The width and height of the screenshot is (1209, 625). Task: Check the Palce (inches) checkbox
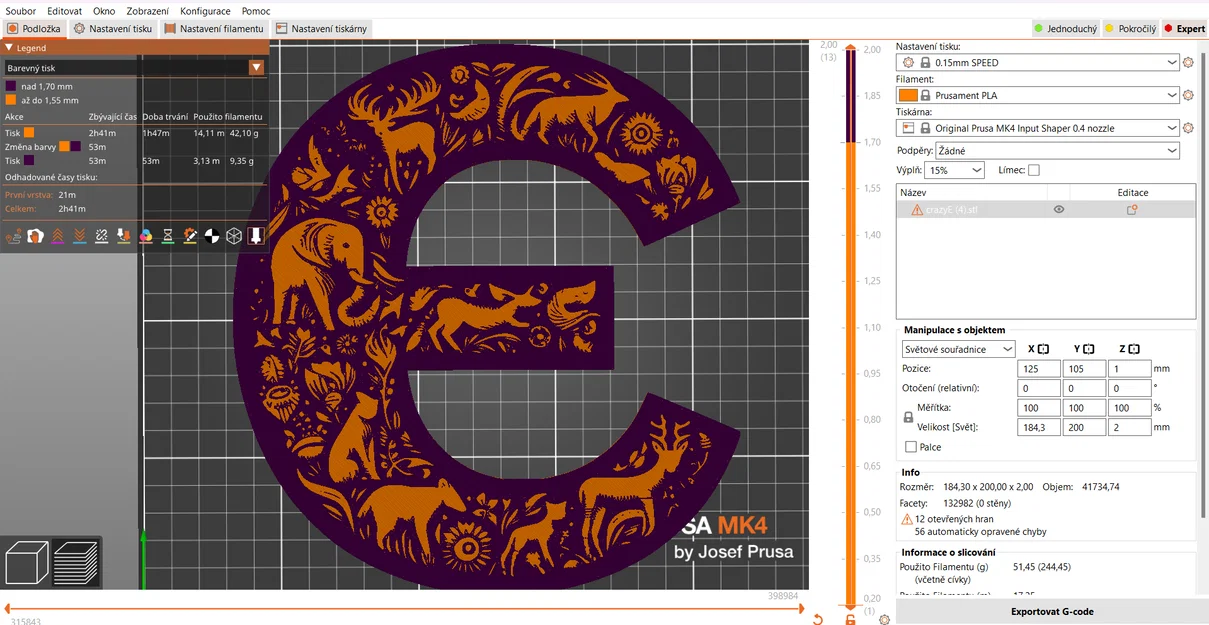(910, 447)
